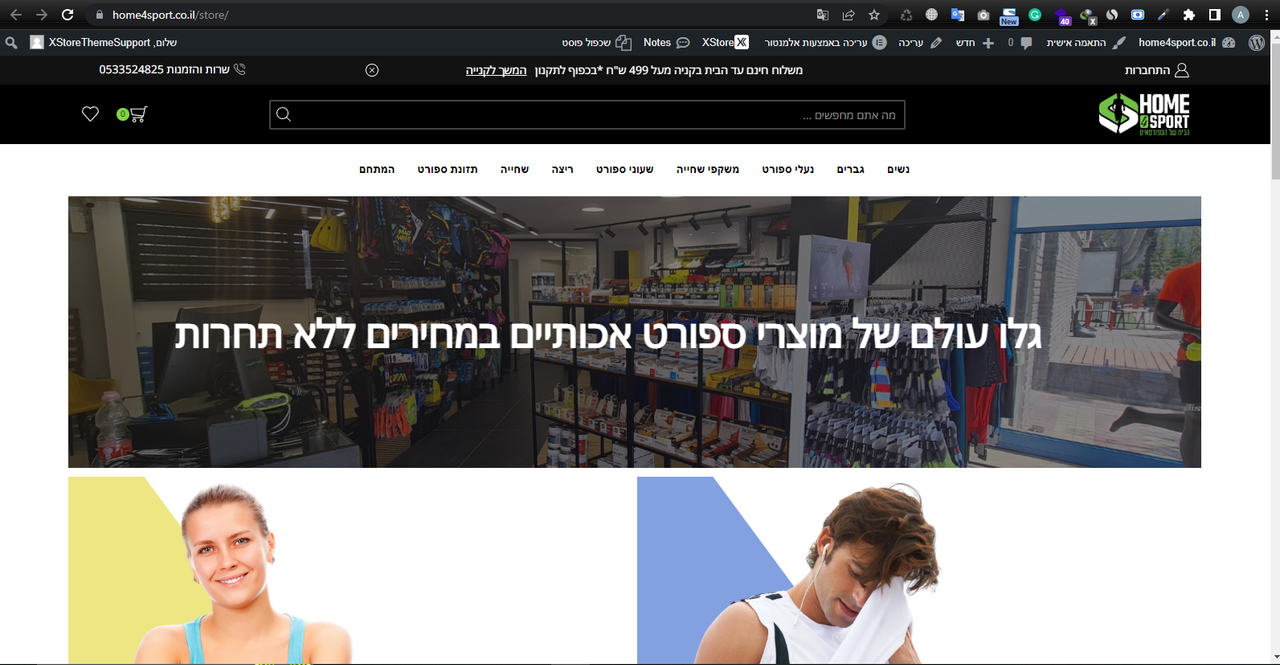Open Men (גברים) category menu
Image resolution: width=1280 pixels, height=665 pixels.
(x=850, y=169)
